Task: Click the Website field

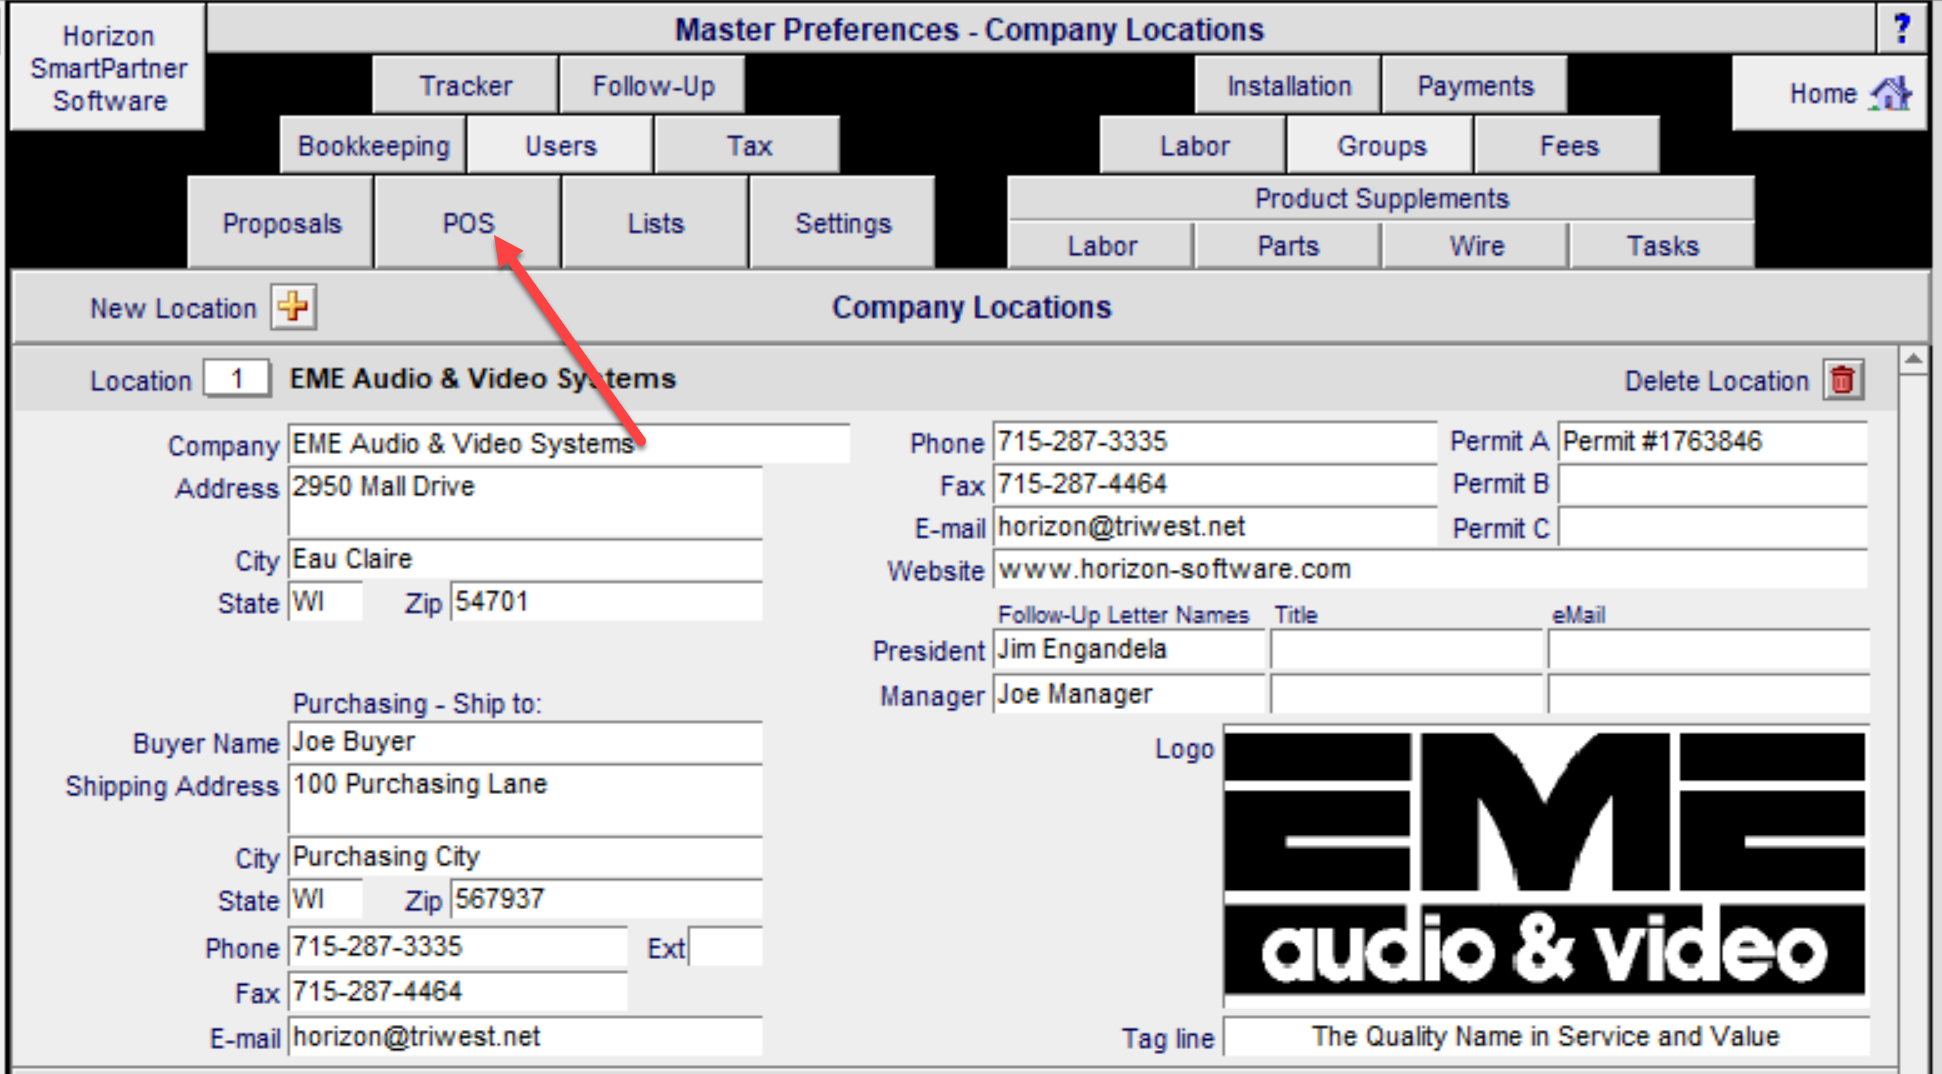Action: [x=1430, y=570]
